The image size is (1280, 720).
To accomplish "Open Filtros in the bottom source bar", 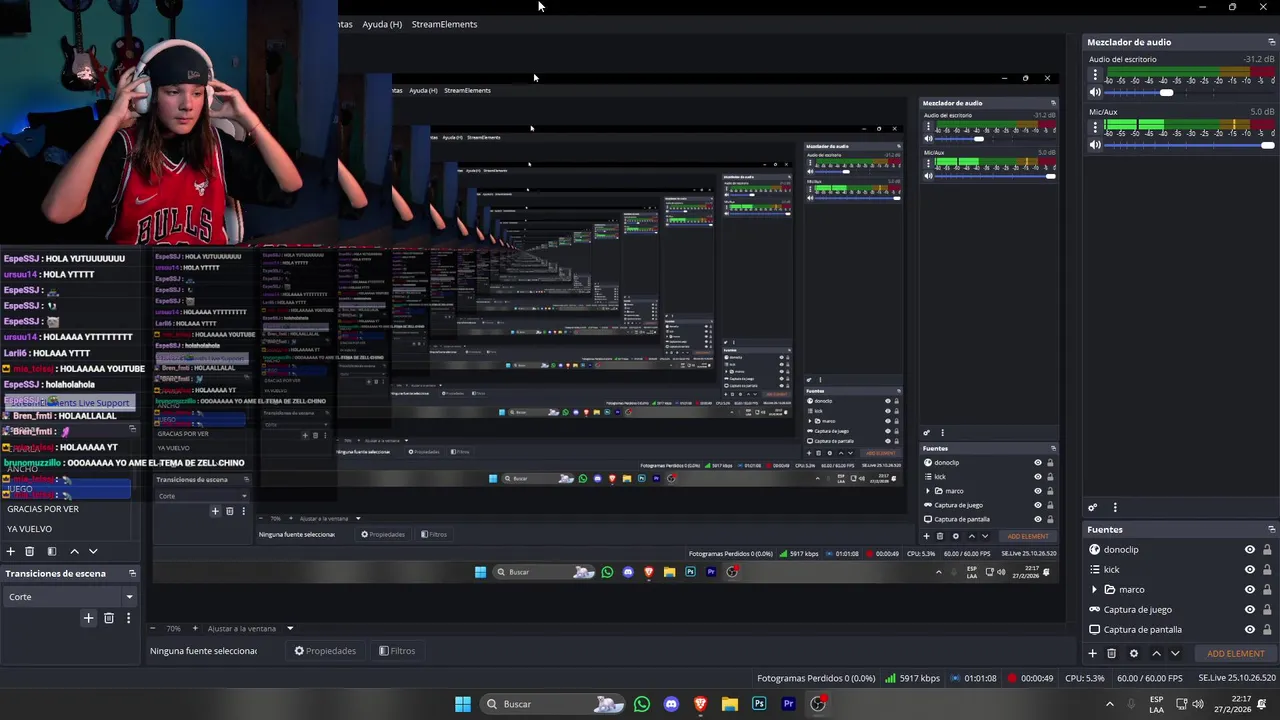I will click(397, 651).
